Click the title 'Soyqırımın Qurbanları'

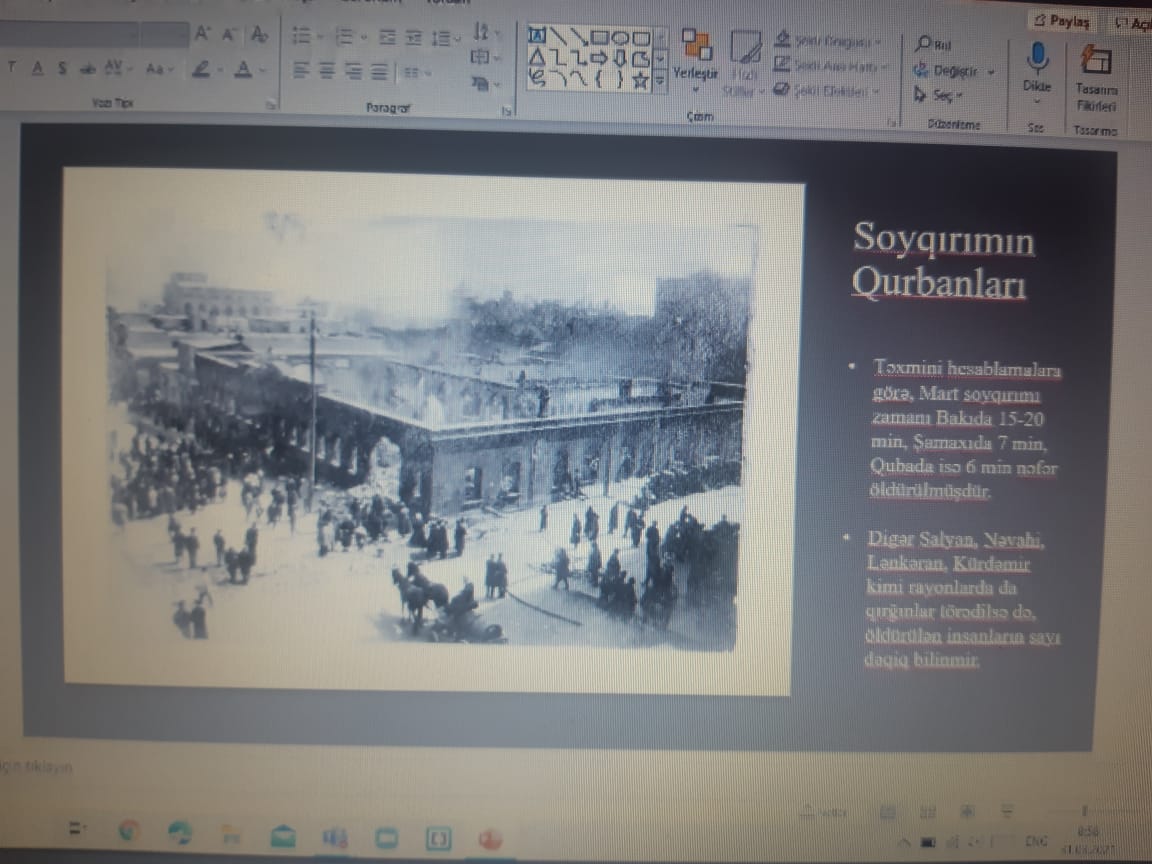(942, 260)
